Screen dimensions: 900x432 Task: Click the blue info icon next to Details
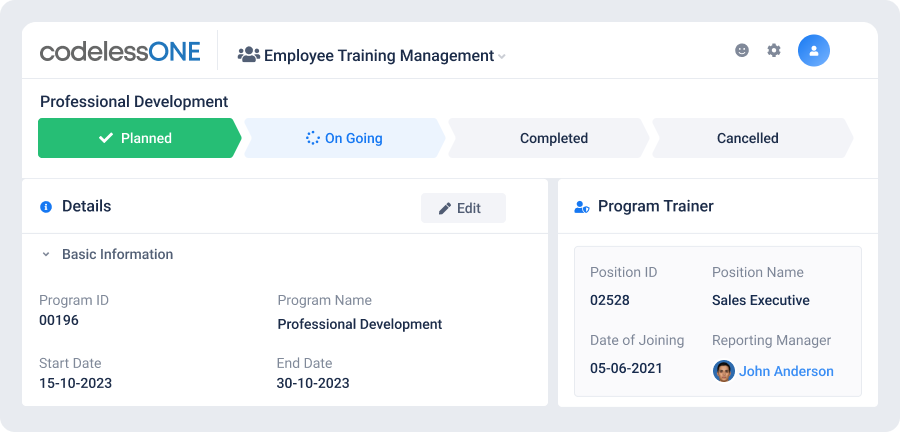click(46, 207)
